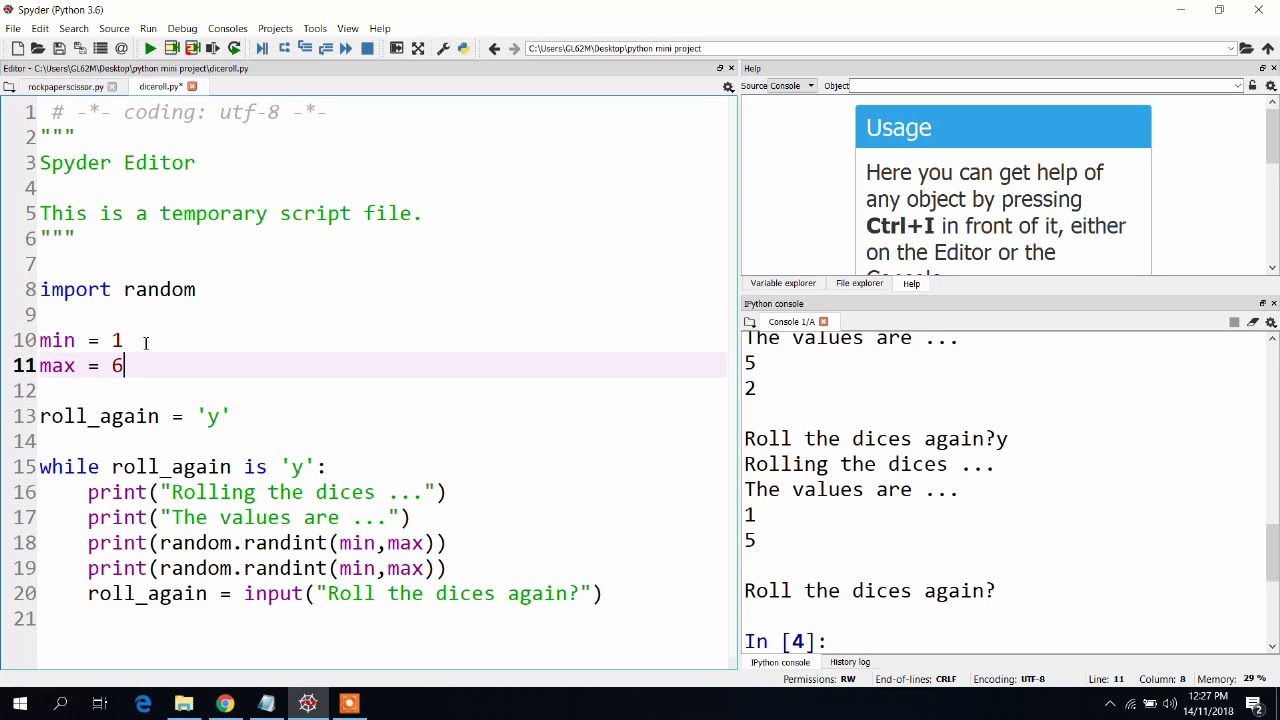Open Preferences via wrench icon
This screenshot has width=1280, height=720.
click(443, 48)
